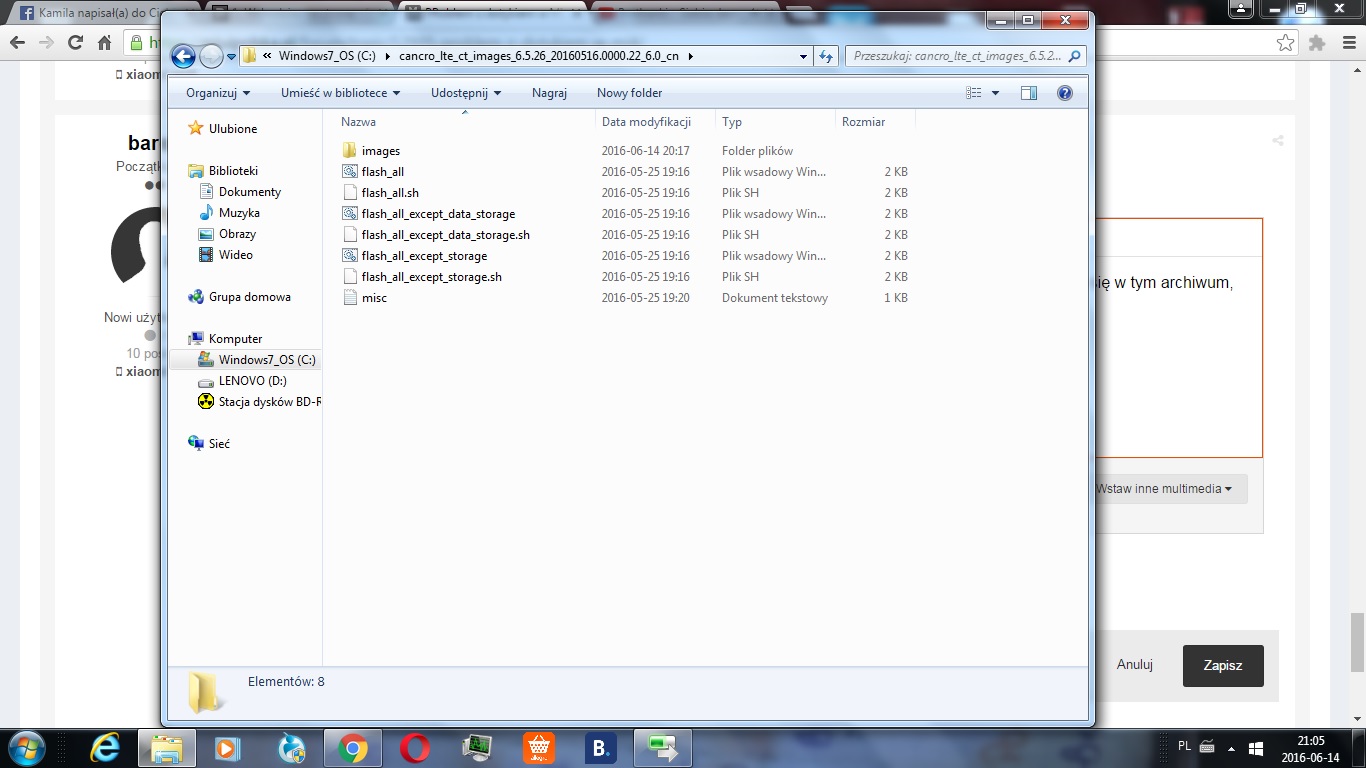Image resolution: width=1366 pixels, height=768 pixels.
Task: Open the Organizuj dropdown menu
Action: coord(218,93)
